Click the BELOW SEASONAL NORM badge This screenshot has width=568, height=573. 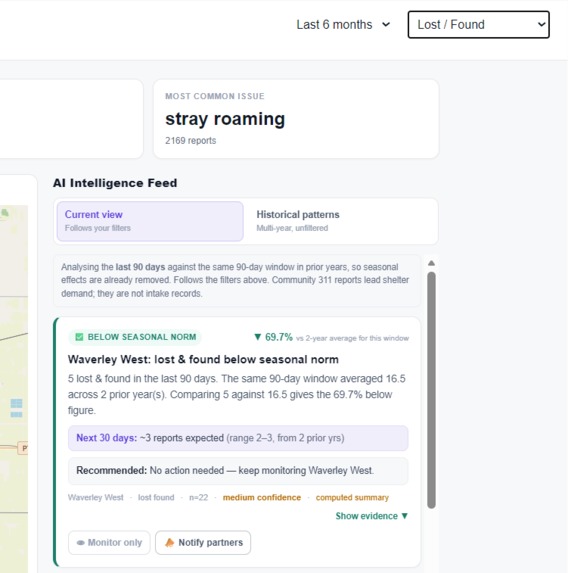135,337
